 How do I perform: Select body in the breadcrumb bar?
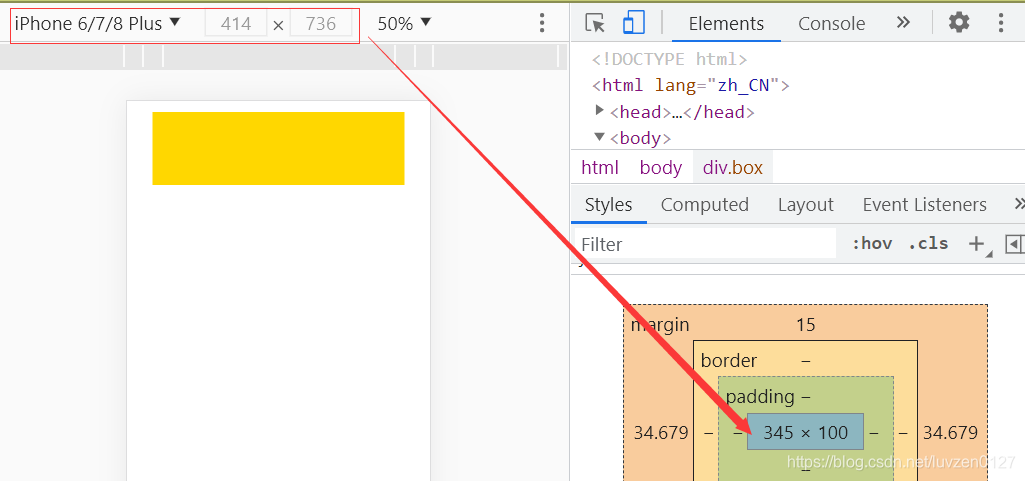661,168
